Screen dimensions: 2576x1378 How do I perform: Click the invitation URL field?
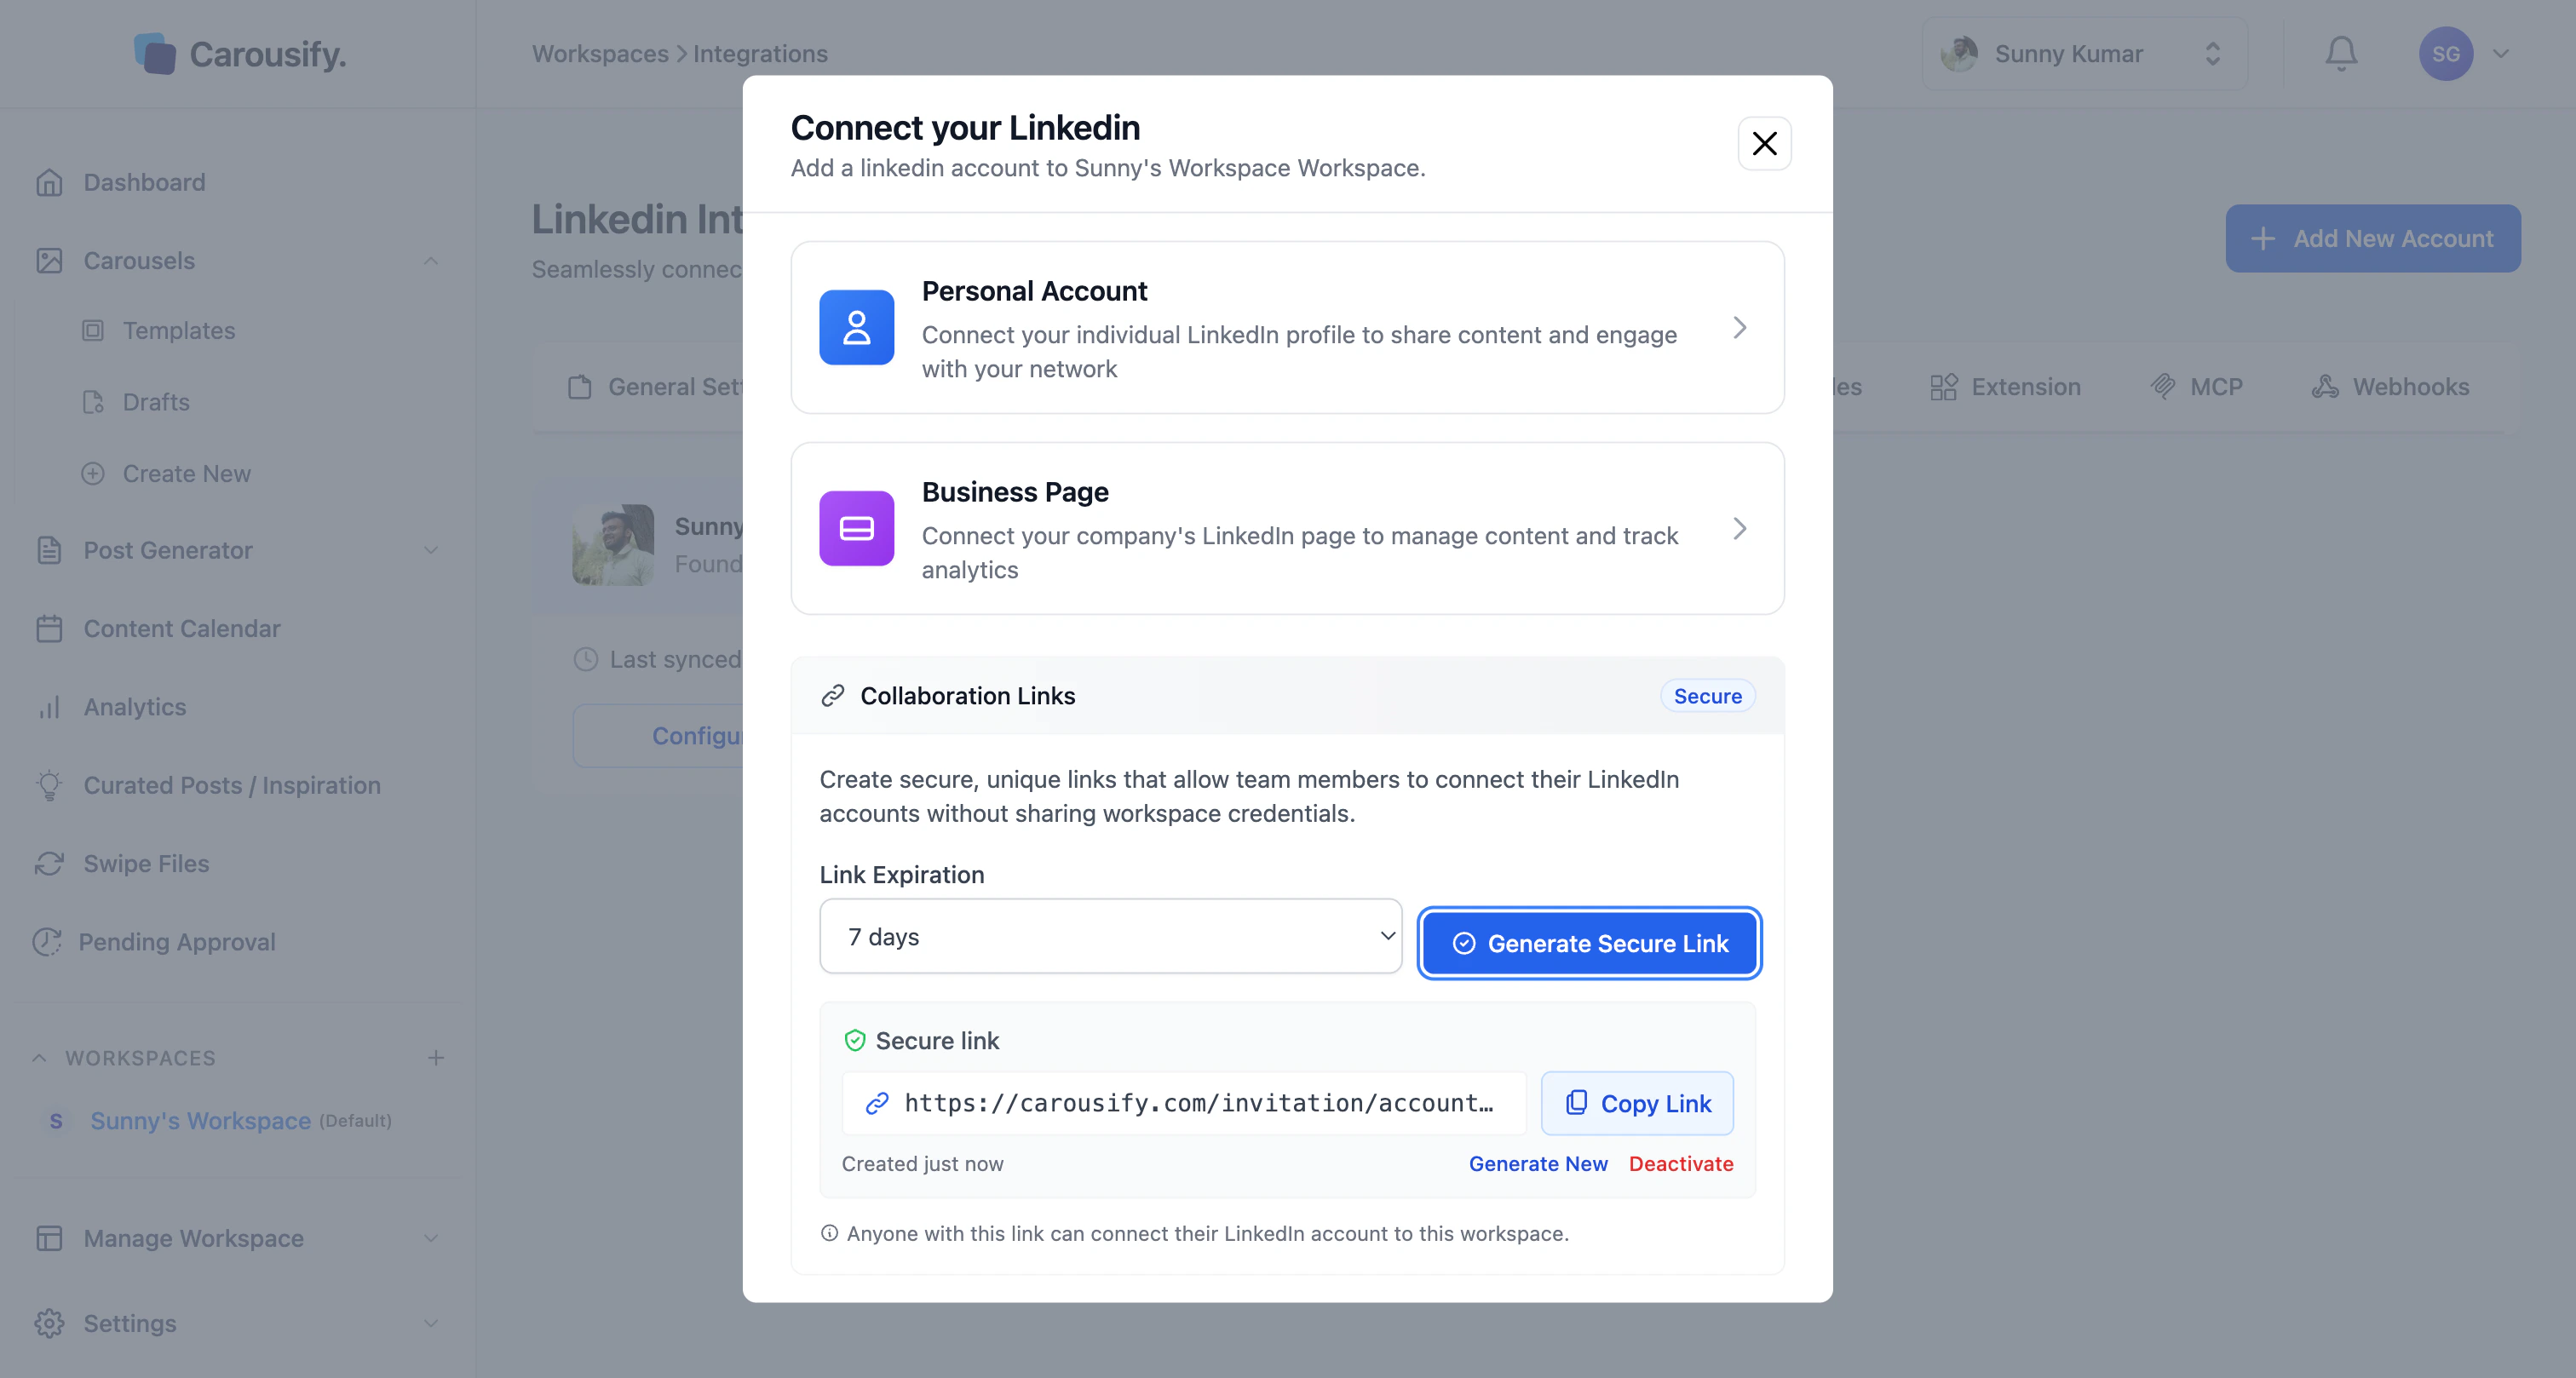1183,1103
